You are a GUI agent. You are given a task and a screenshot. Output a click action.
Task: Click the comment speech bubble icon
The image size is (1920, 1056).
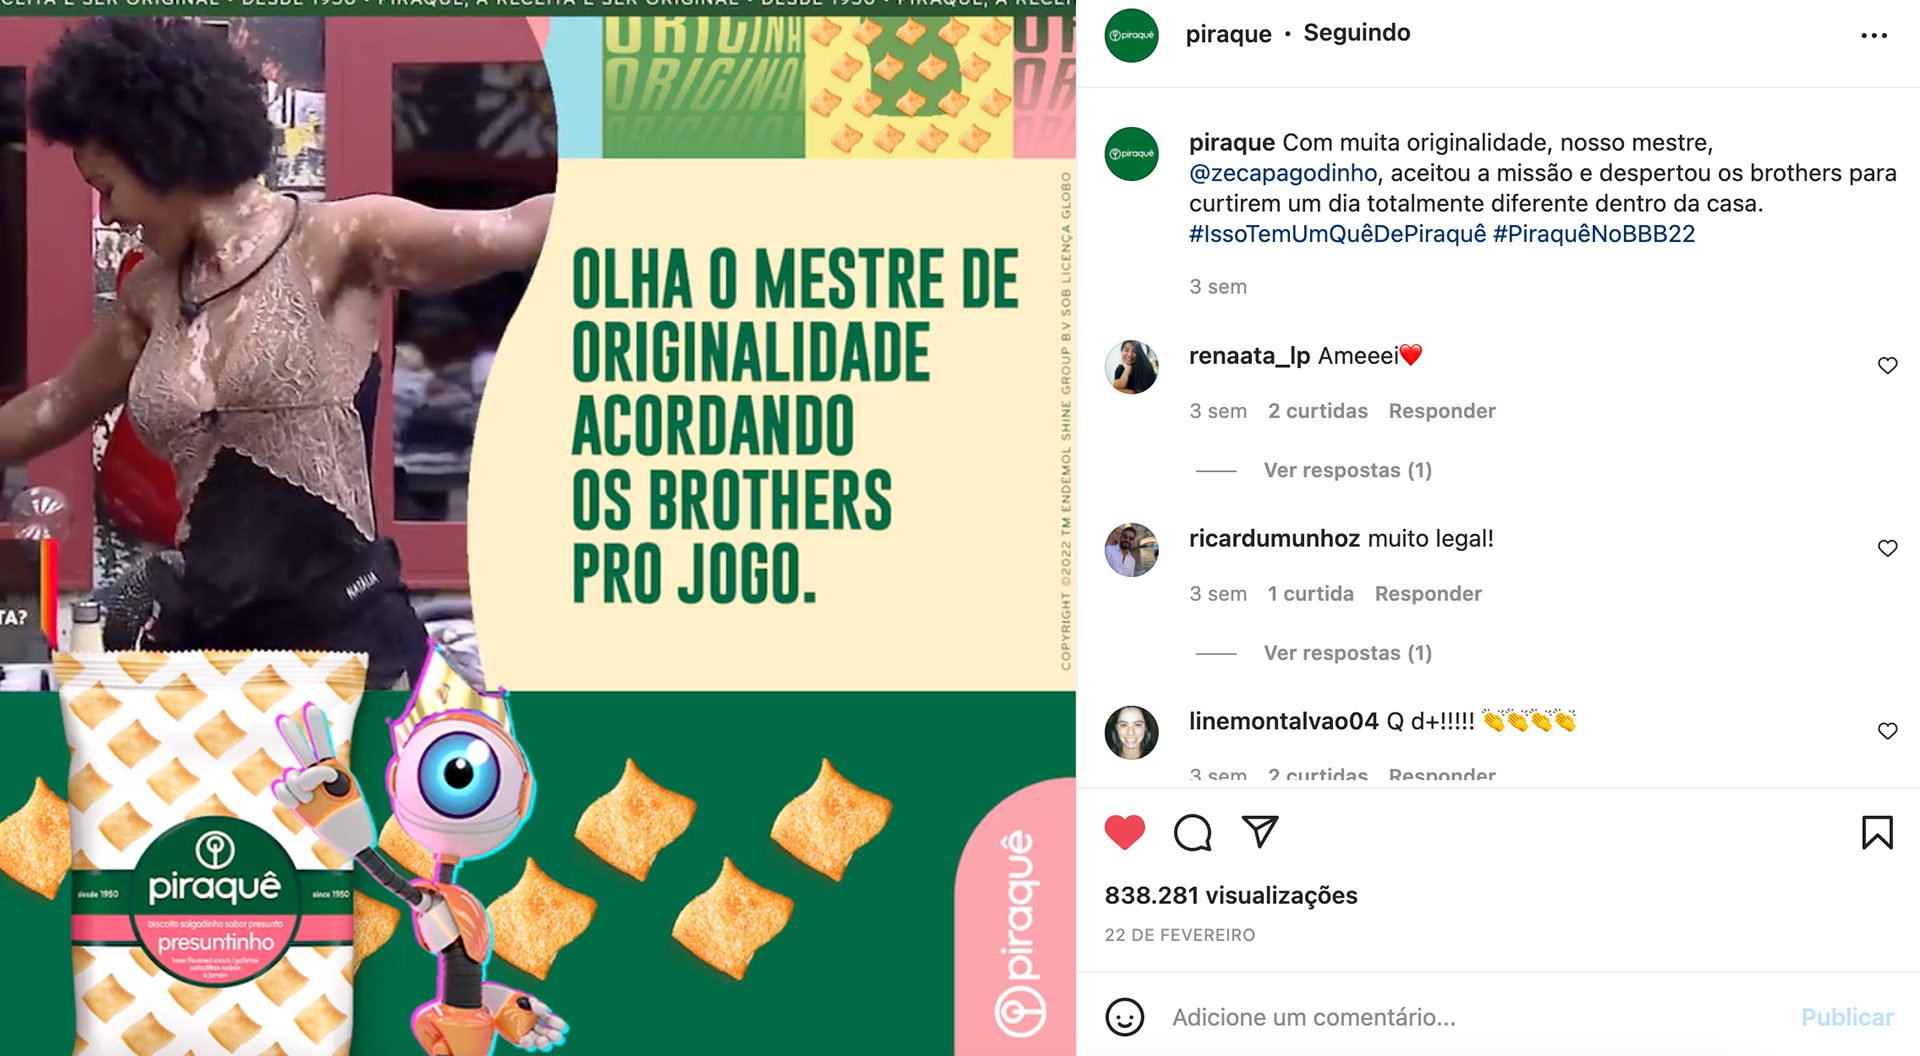tap(1192, 832)
